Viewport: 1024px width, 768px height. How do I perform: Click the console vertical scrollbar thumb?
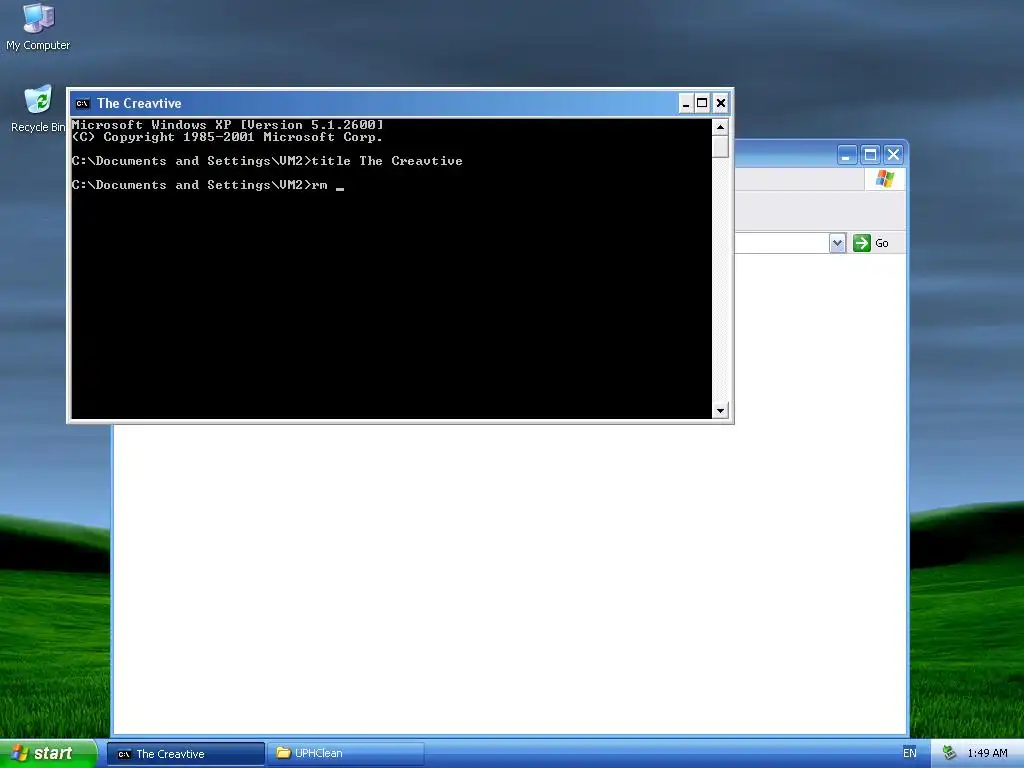point(720,146)
